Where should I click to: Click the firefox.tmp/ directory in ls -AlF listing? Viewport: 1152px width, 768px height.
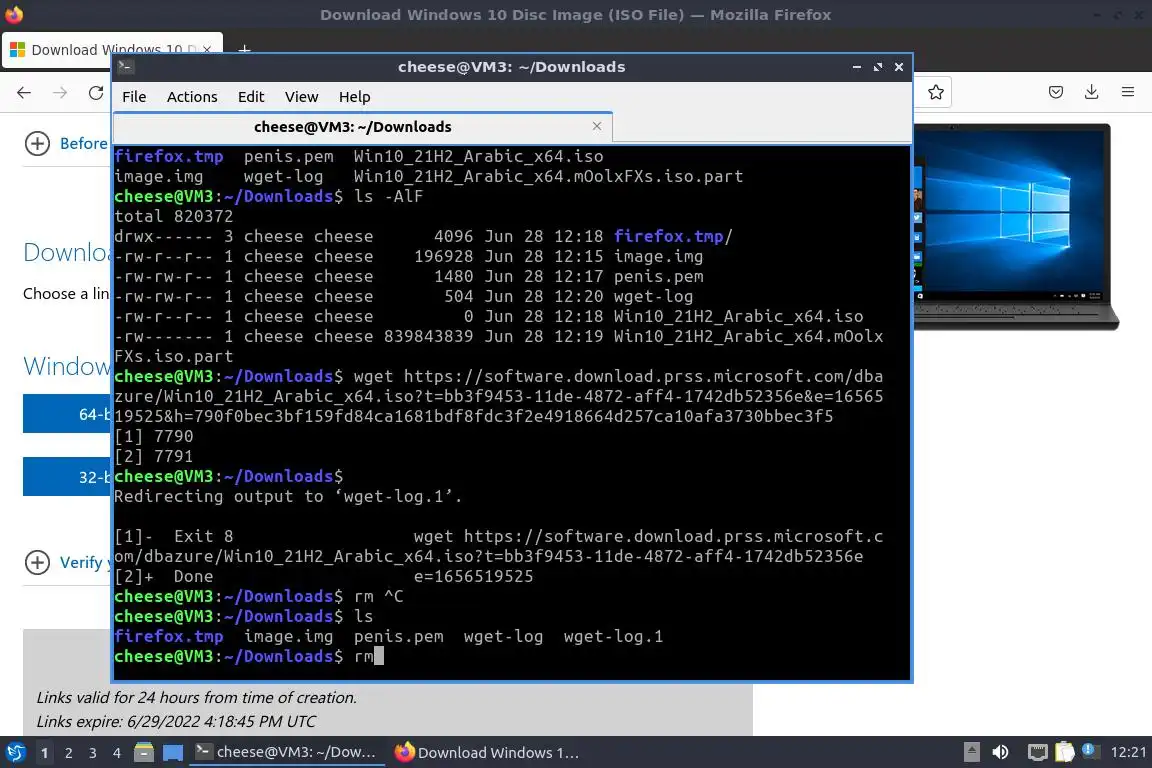(673, 237)
